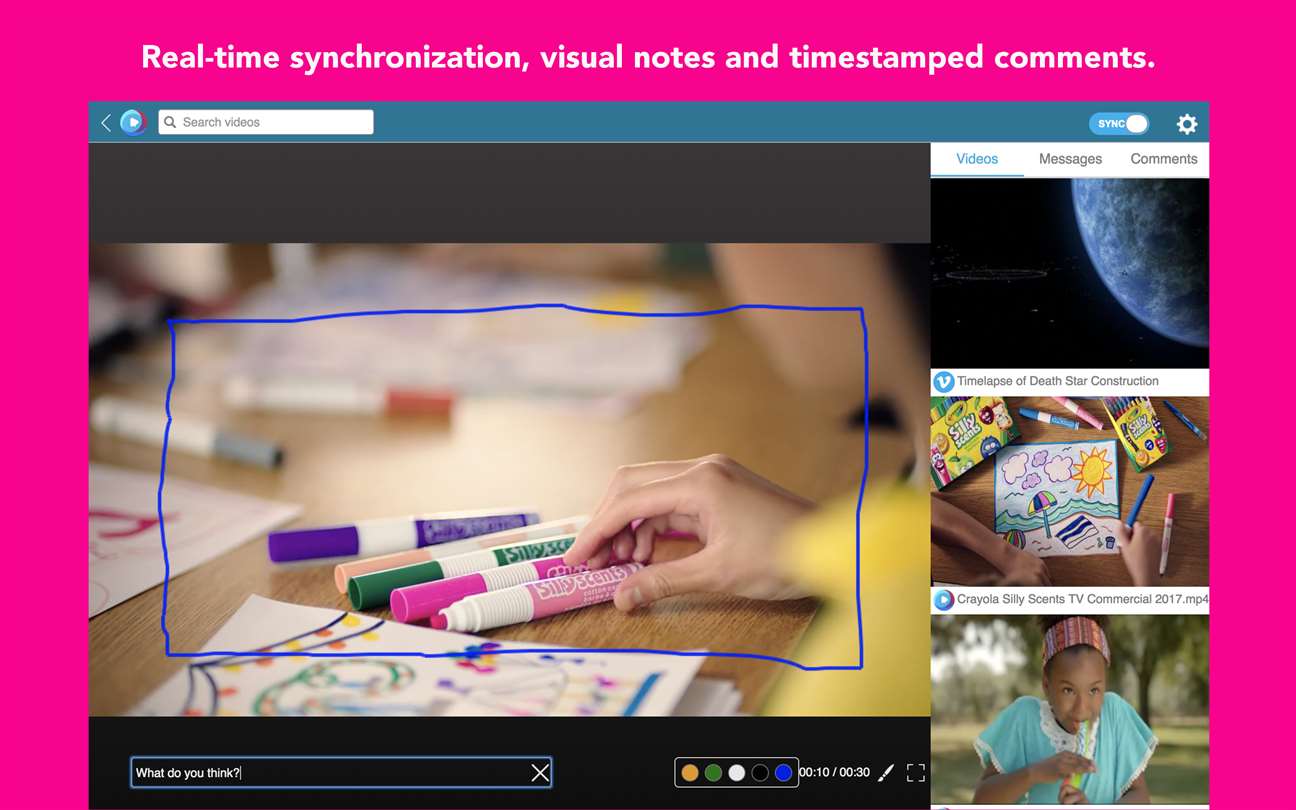Switch to the Messages tab
This screenshot has height=810, width=1296.
tap(1070, 159)
